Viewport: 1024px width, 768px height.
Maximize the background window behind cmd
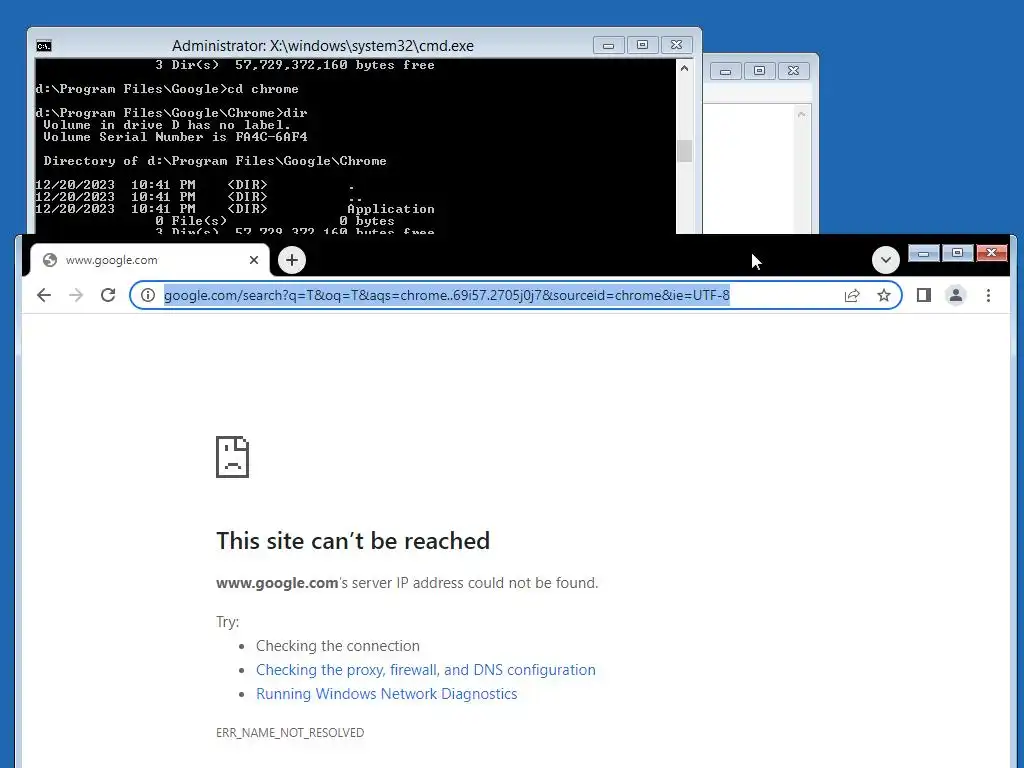[x=760, y=71]
